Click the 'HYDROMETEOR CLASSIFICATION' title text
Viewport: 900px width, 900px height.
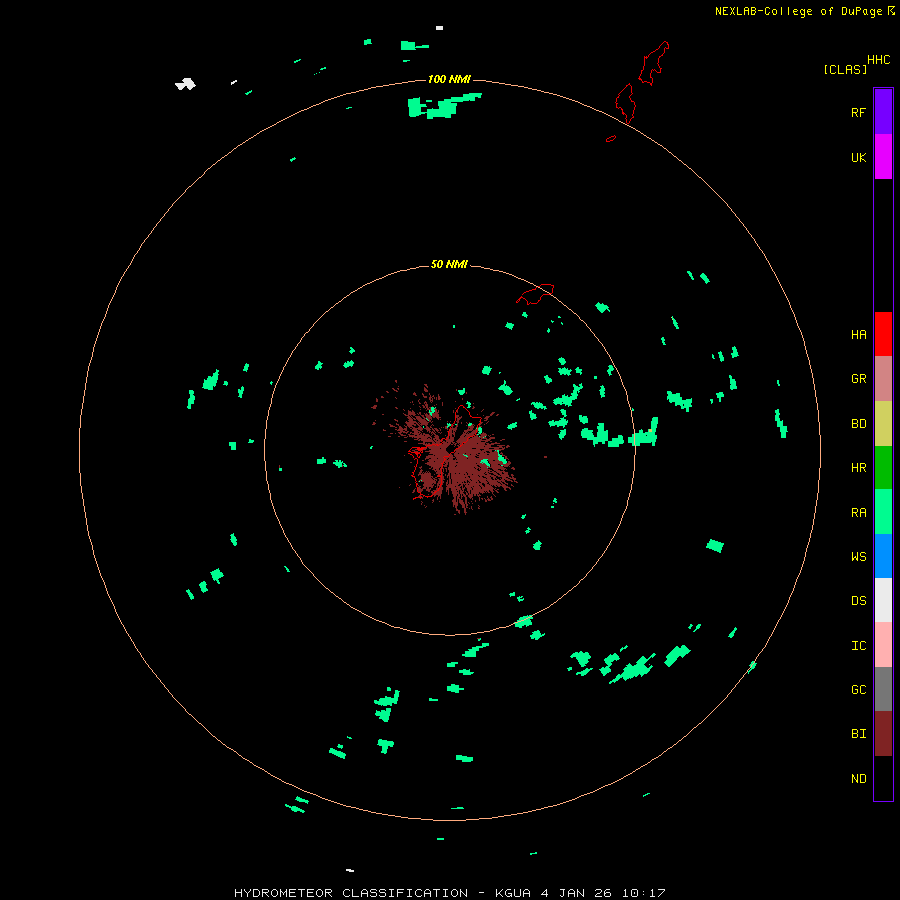(351, 893)
